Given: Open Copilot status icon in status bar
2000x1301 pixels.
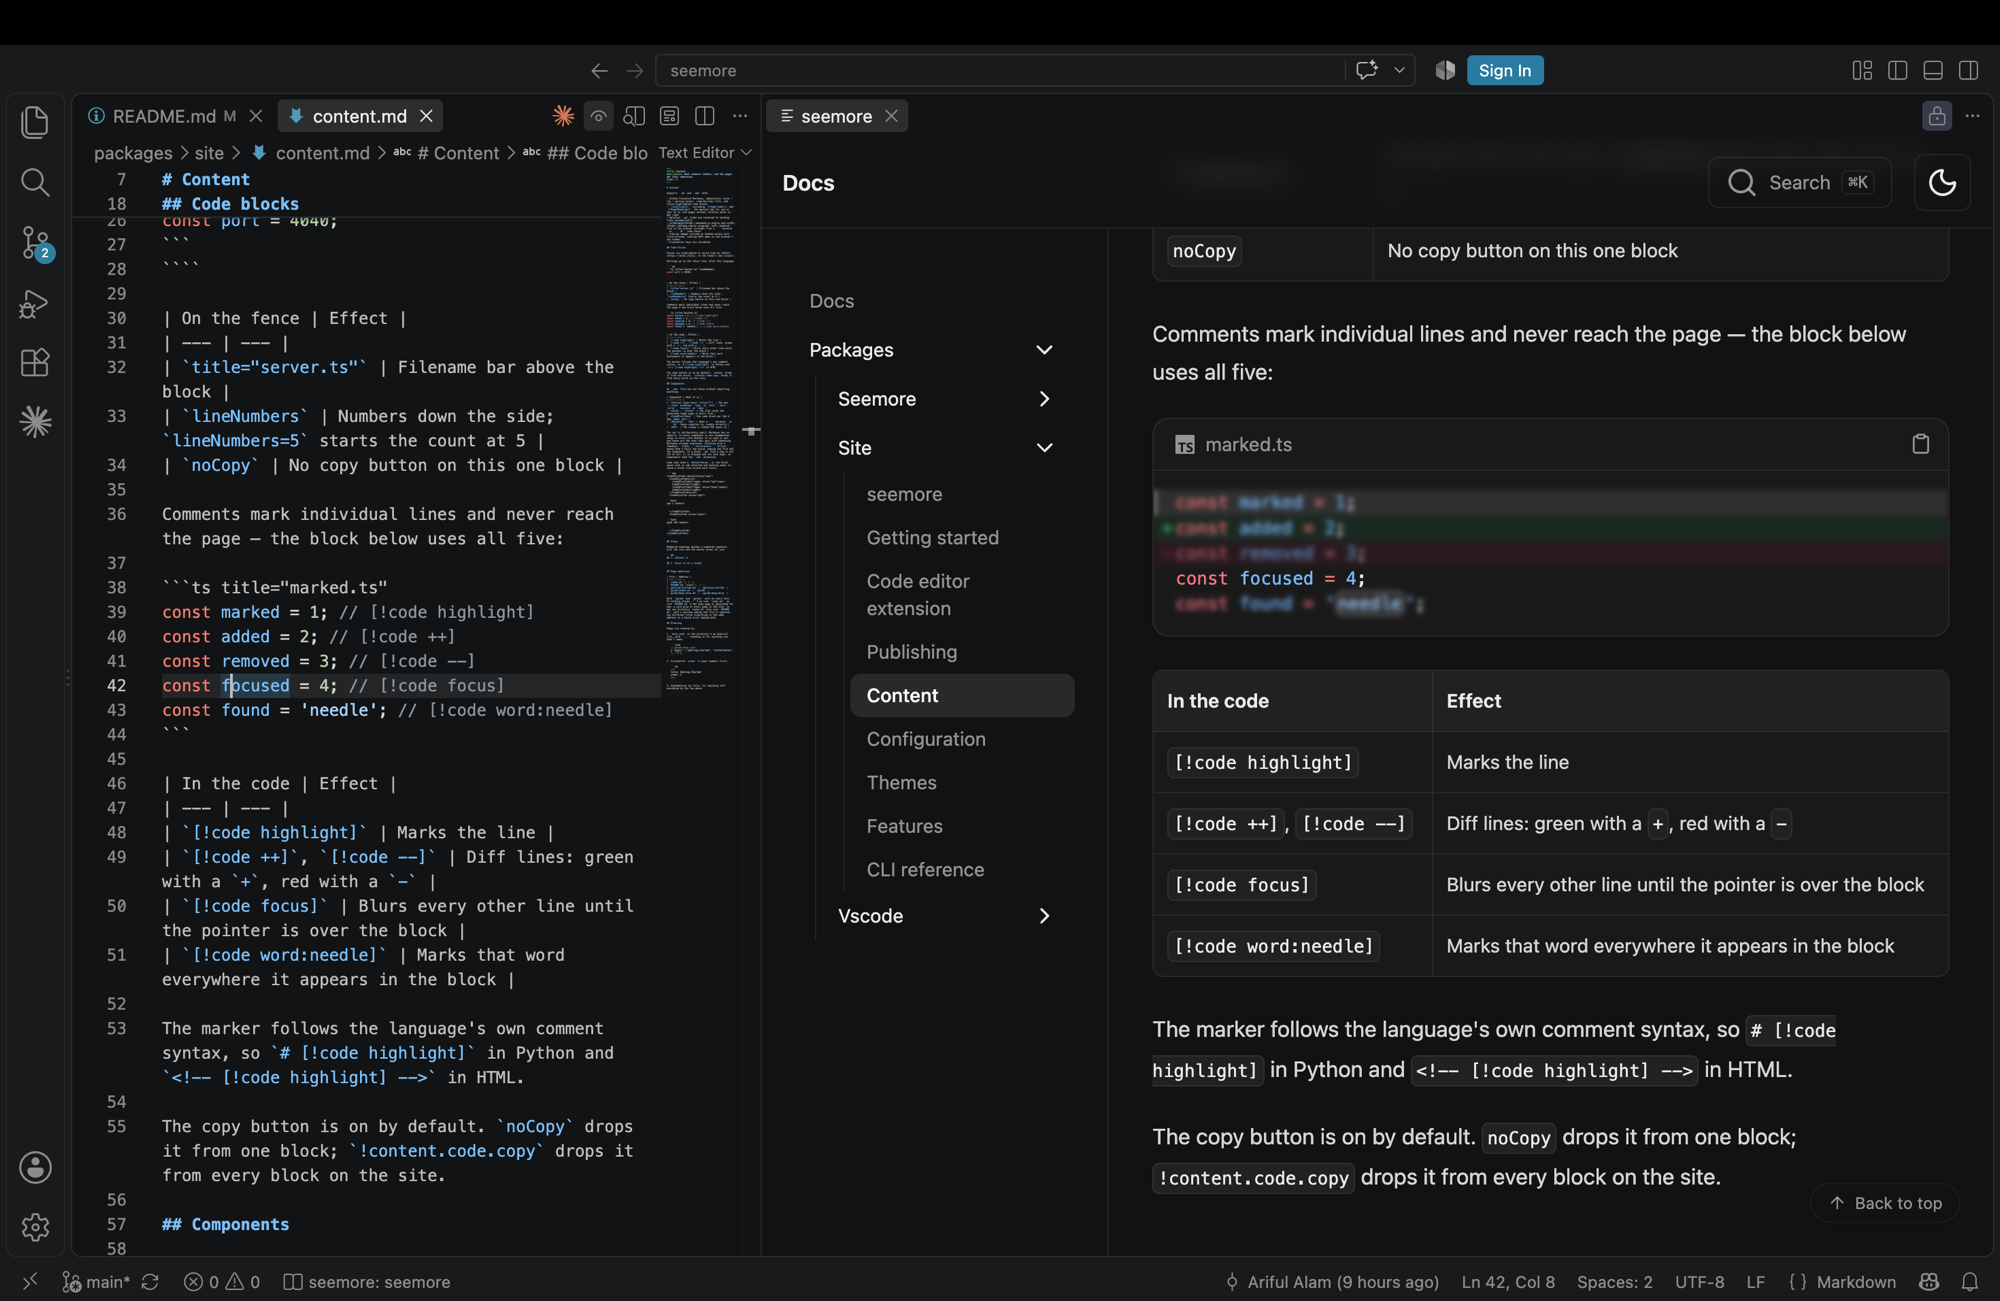Looking at the screenshot, I should [1929, 1282].
